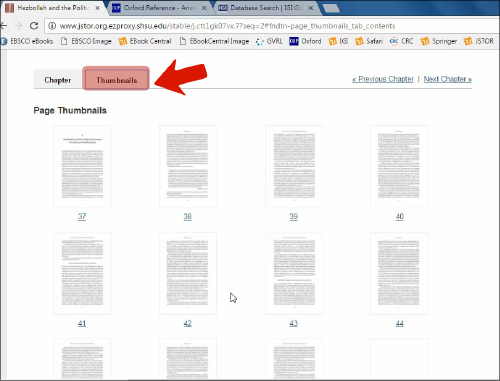Screen dimensions: 500x381
Task: Click the page number 42 link
Action: point(188,323)
